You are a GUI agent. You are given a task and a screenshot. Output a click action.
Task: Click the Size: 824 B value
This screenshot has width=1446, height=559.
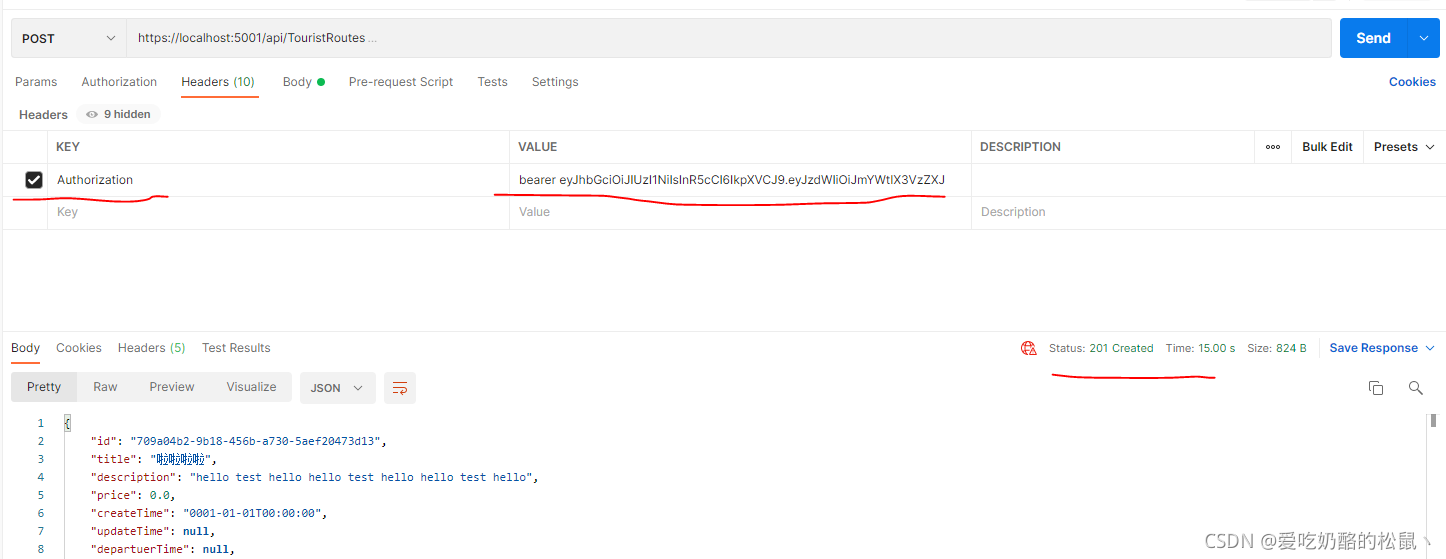click(1277, 348)
